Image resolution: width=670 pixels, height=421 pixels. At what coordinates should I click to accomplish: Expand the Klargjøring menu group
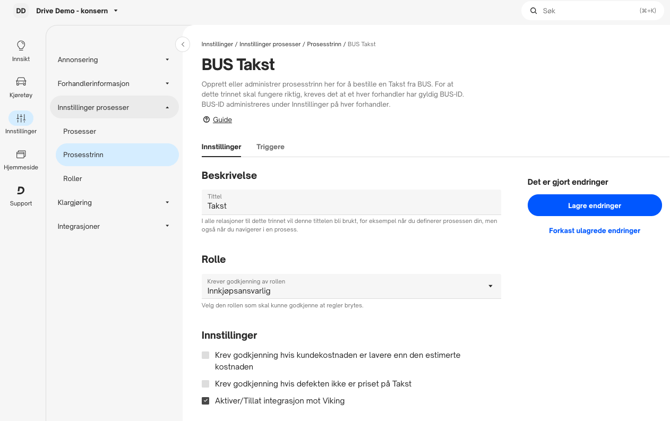[x=113, y=203]
